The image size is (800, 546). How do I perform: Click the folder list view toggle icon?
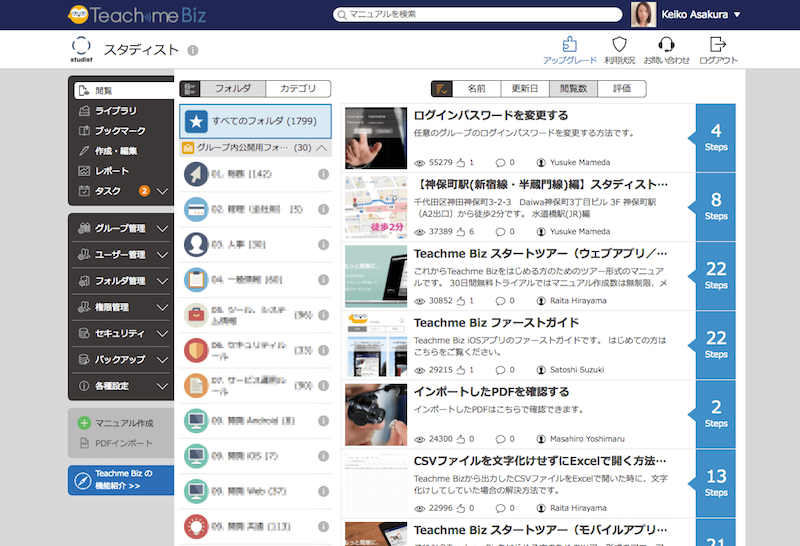pyautogui.click(x=190, y=89)
